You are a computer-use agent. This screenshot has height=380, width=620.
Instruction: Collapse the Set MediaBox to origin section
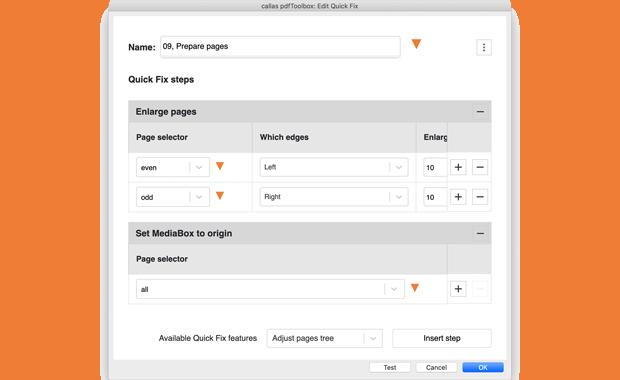point(480,234)
